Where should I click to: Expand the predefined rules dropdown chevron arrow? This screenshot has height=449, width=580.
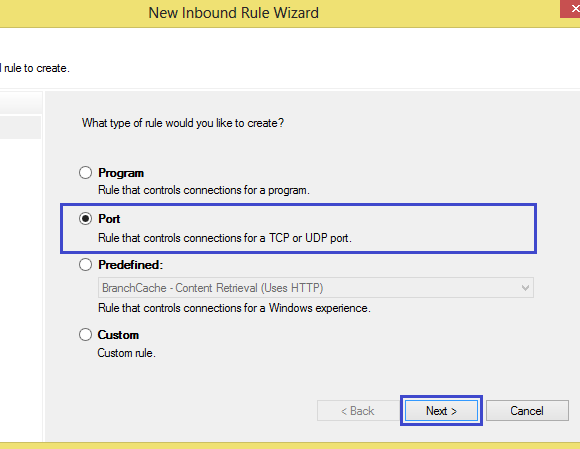(525, 288)
